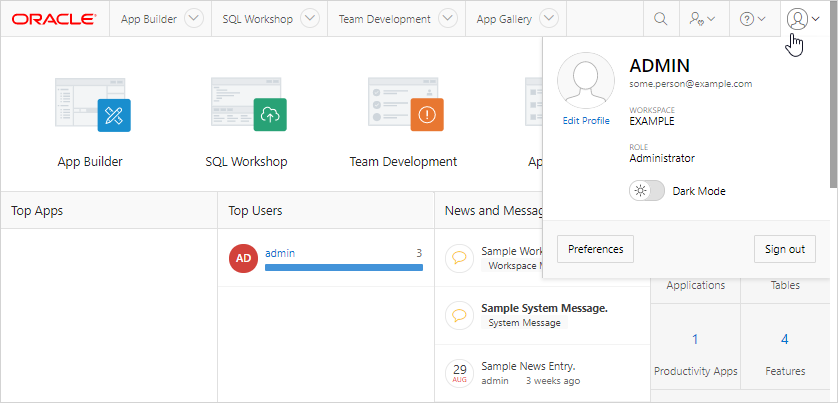Open the Team Development menu tab

click(x=384, y=19)
